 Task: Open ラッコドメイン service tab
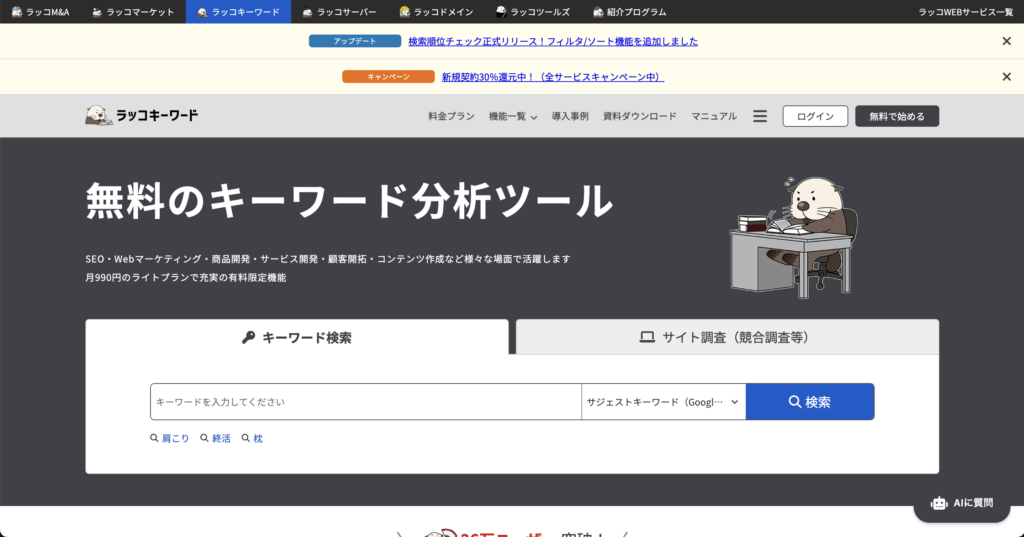(436, 12)
